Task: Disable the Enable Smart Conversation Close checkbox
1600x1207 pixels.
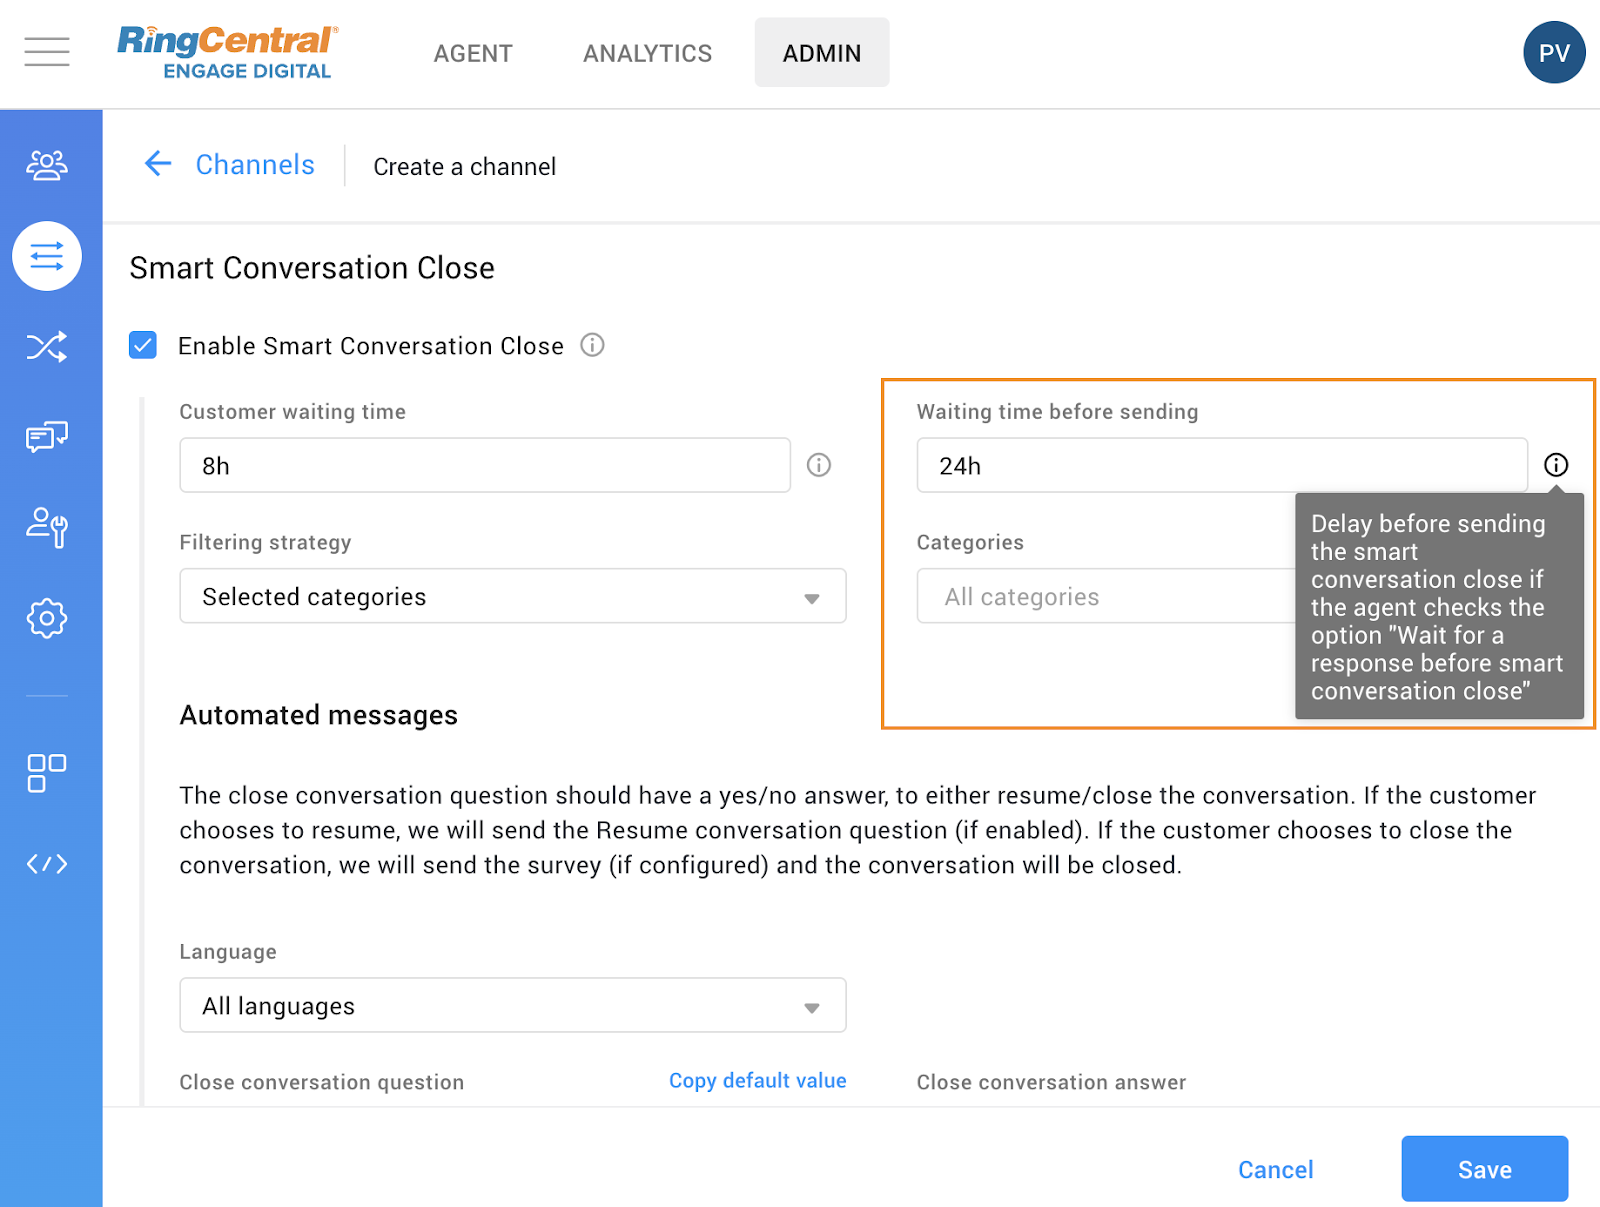Action: (143, 345)
